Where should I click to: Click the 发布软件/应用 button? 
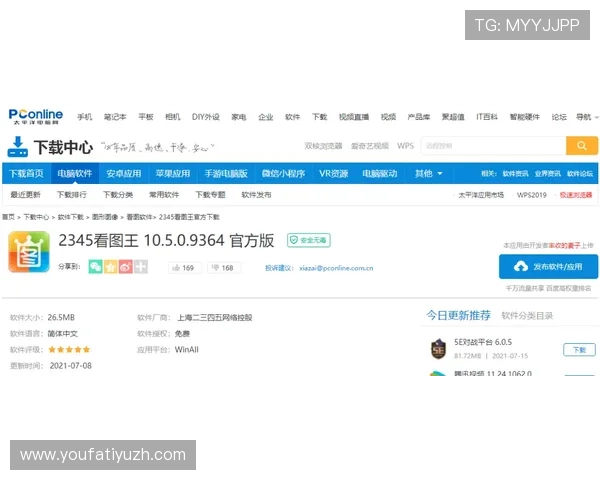point(548,266)
